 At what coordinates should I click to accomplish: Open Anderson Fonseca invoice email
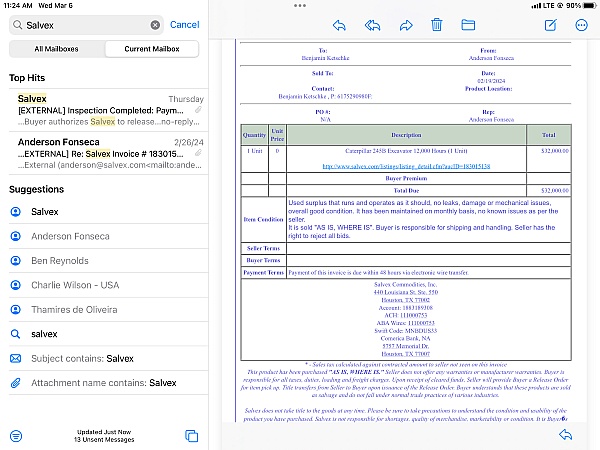point(109,153)
